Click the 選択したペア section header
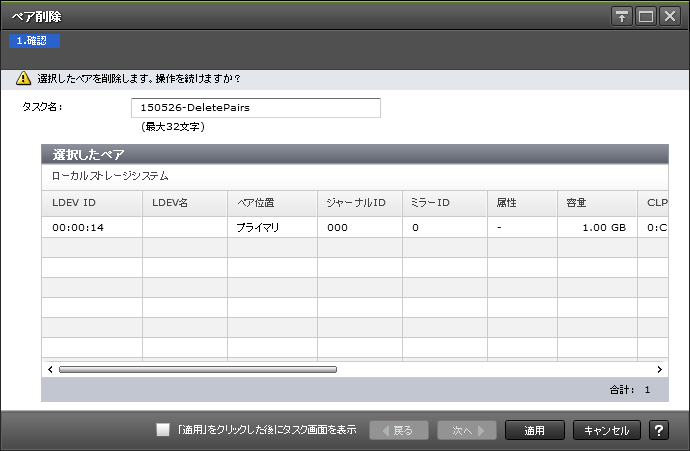This screenshot has height=451, width=690. [355, 154]
